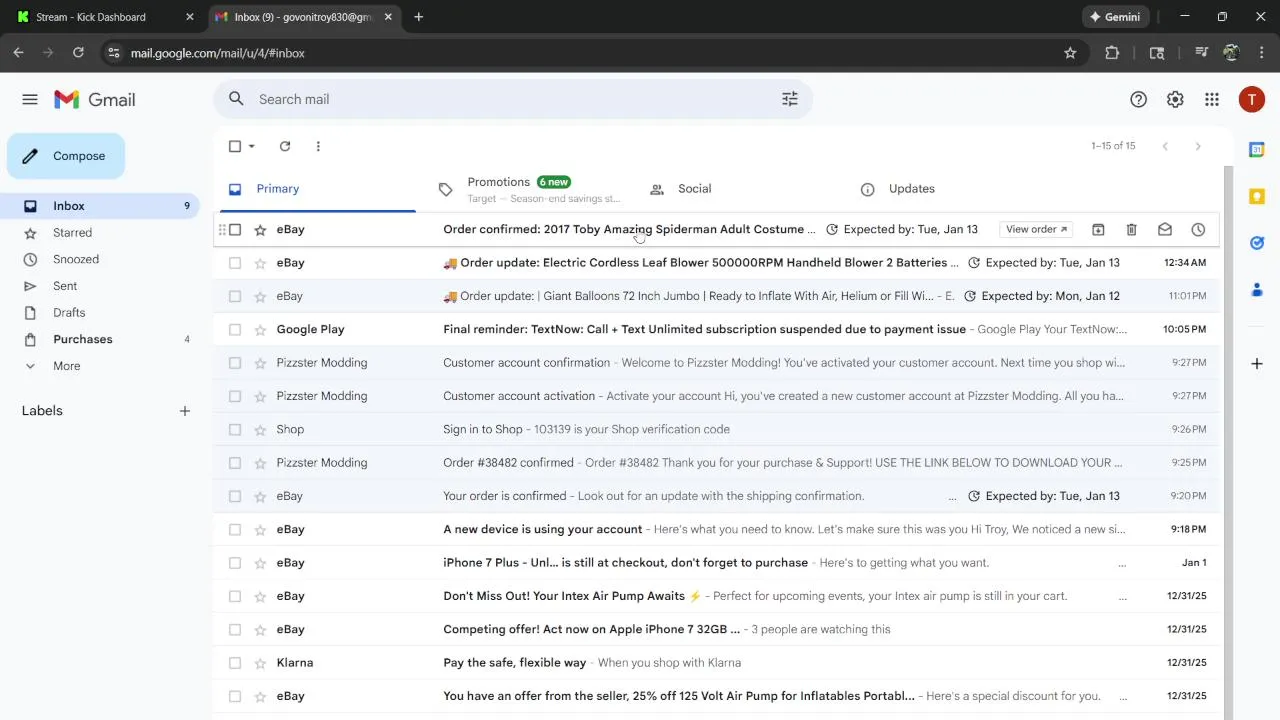Open the Snoozed folder

click(100, 259)
